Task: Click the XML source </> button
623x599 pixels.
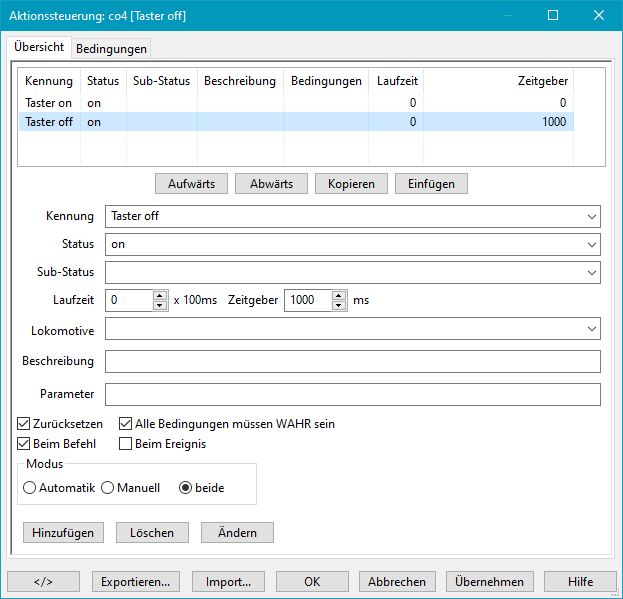Action: tap(43, 581)
